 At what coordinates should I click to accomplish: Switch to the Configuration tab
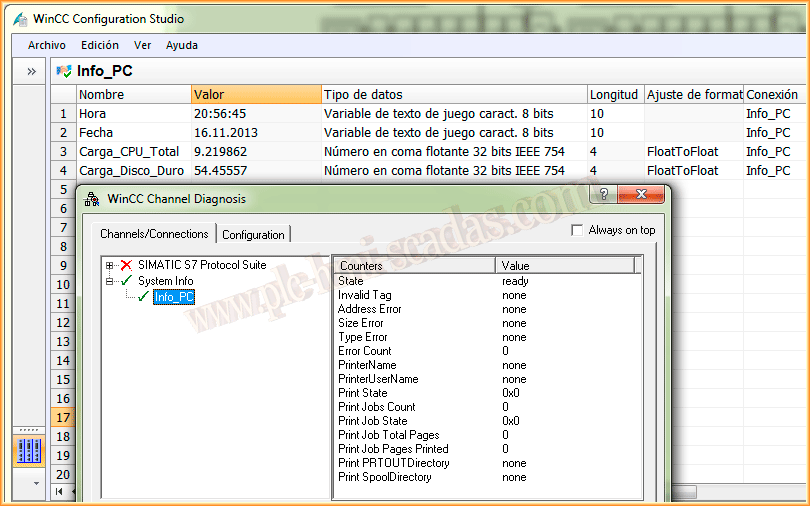pyautogui.click(x=253, y=234)
